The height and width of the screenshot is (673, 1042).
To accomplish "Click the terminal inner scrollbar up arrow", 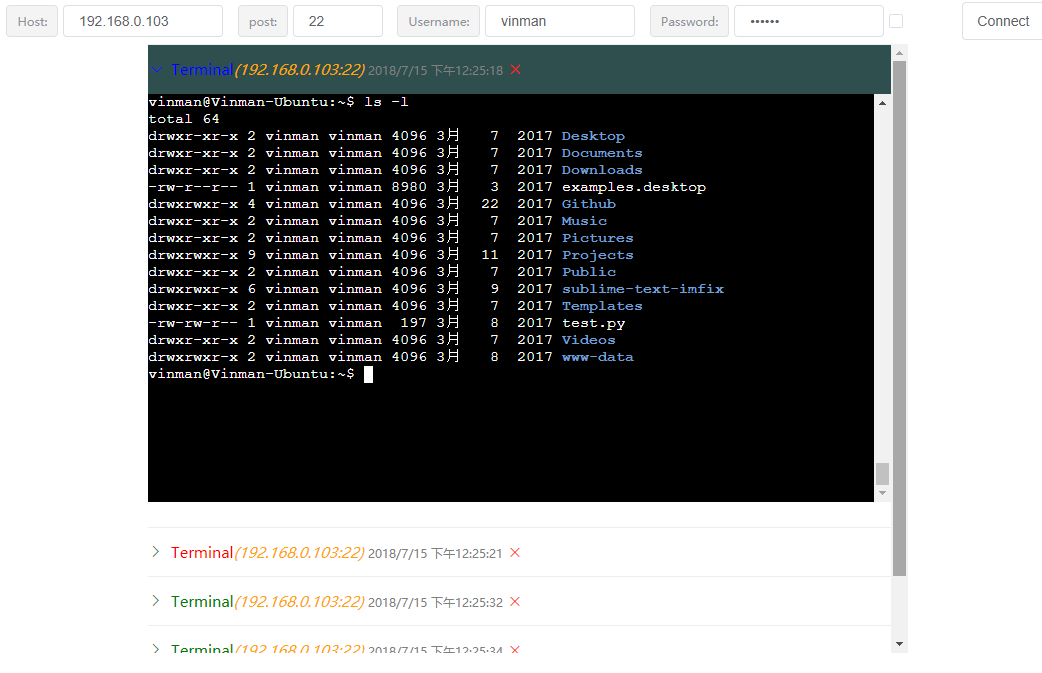I will click(x=883, y=103).
